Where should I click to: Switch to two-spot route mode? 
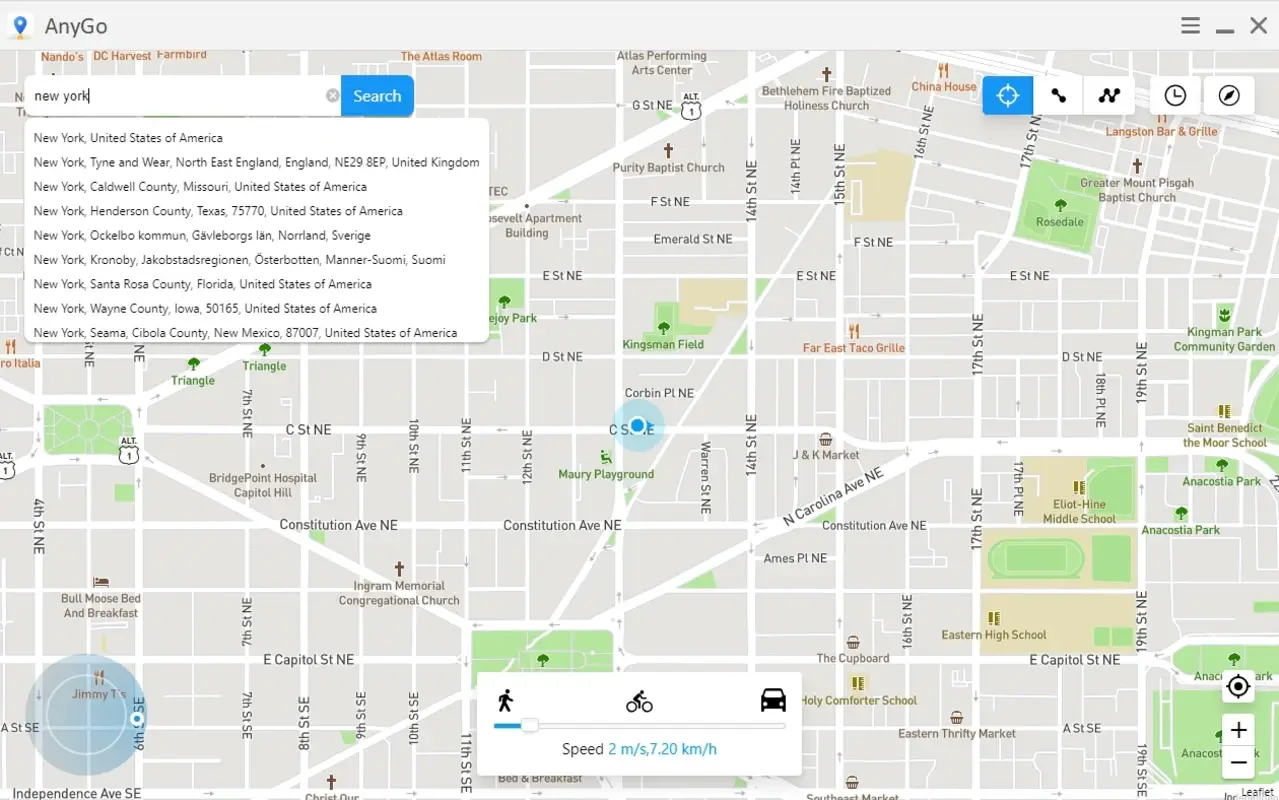(x=1057, y=95)
